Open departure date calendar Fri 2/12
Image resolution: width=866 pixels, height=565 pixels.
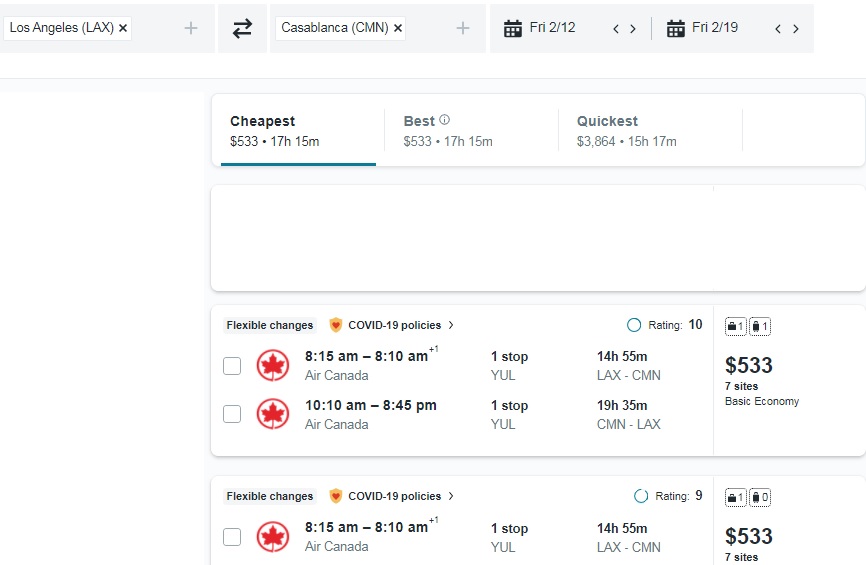tap(541, 28)
